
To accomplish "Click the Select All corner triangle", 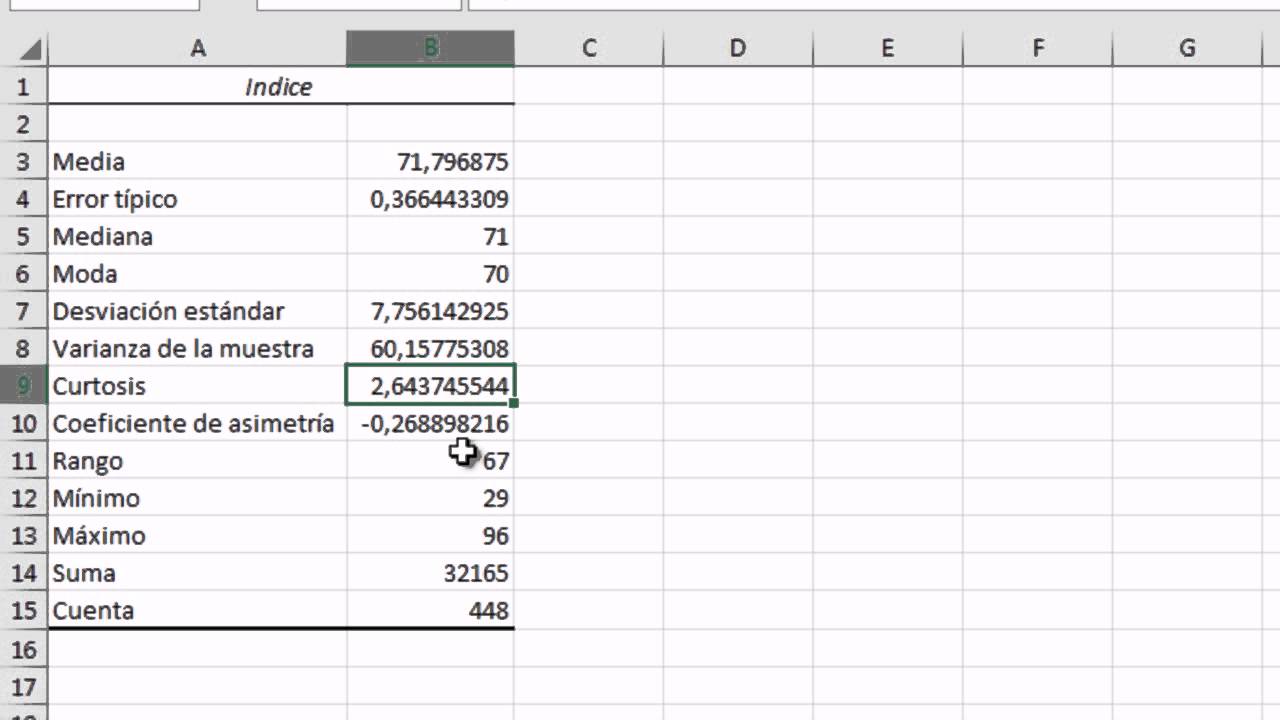I will tap(30, 48).
